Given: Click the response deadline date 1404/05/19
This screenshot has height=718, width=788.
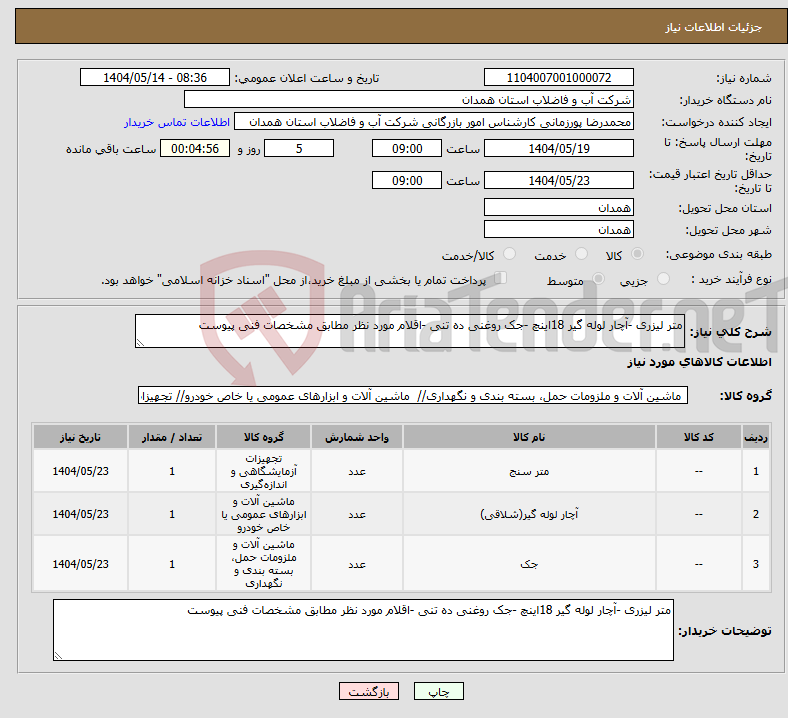Looking at the screenshot, I should tap(558, 149).
